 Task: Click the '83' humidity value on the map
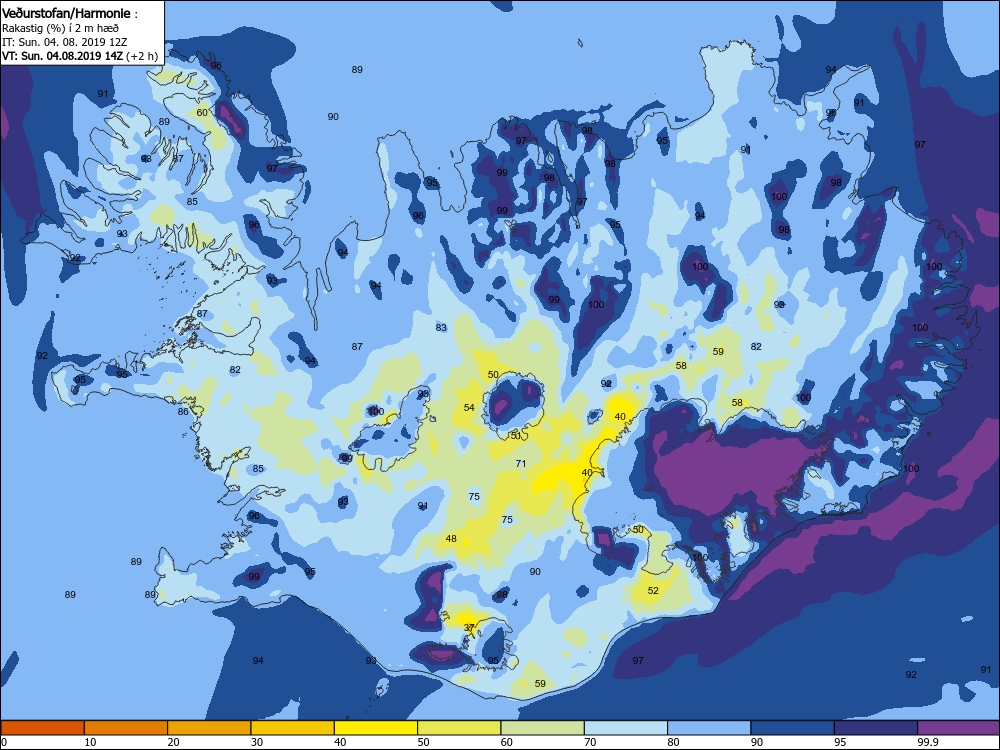point(441,327)
